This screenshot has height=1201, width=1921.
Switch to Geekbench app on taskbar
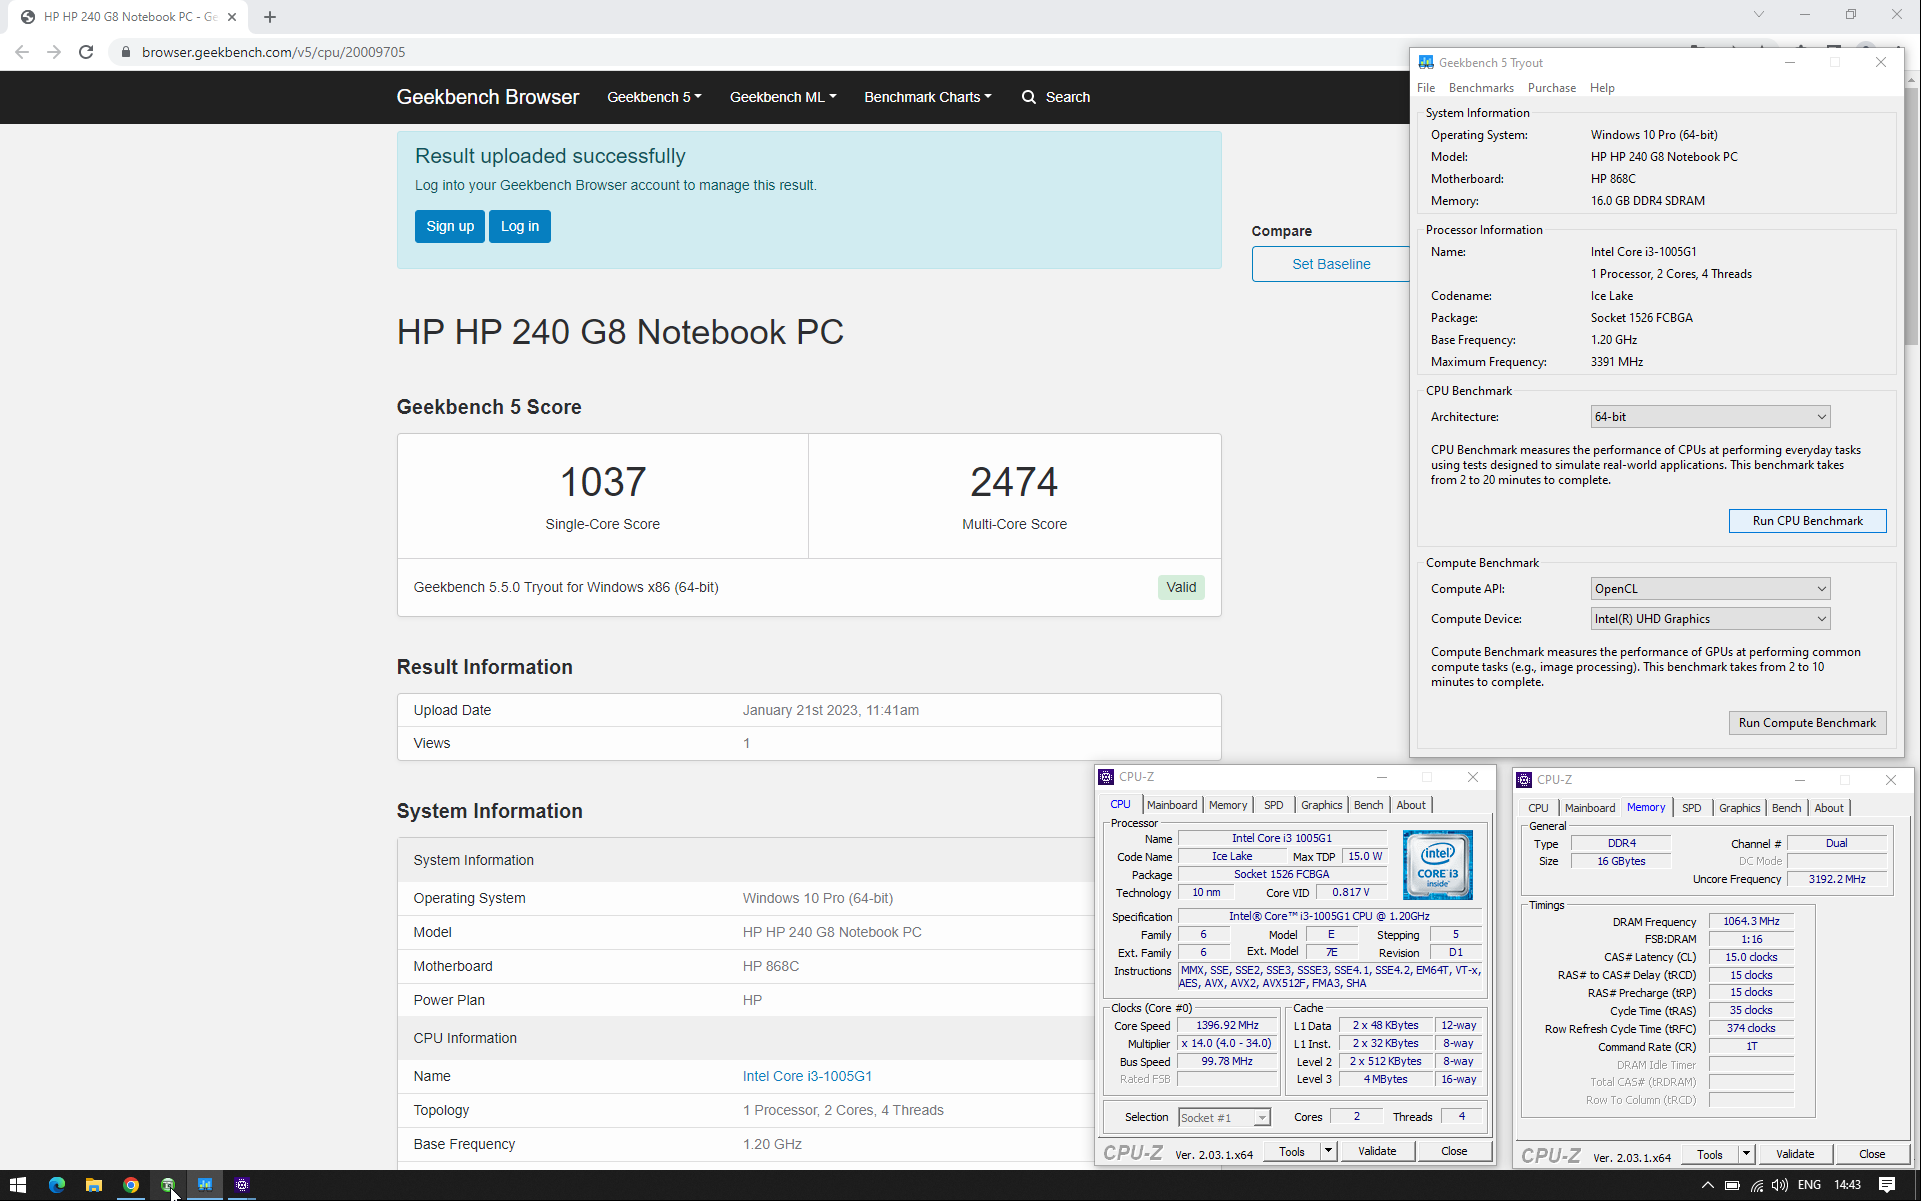(x=205, y=1185)
